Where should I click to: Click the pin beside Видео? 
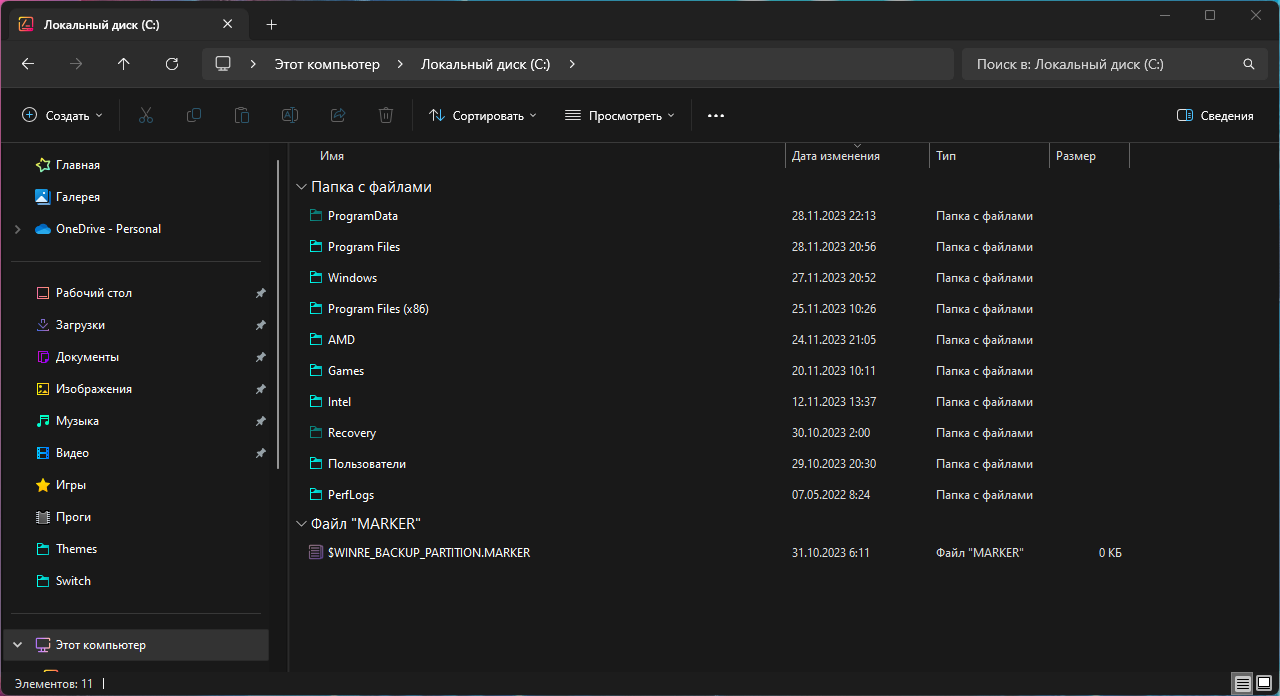[x=260, y=453]
